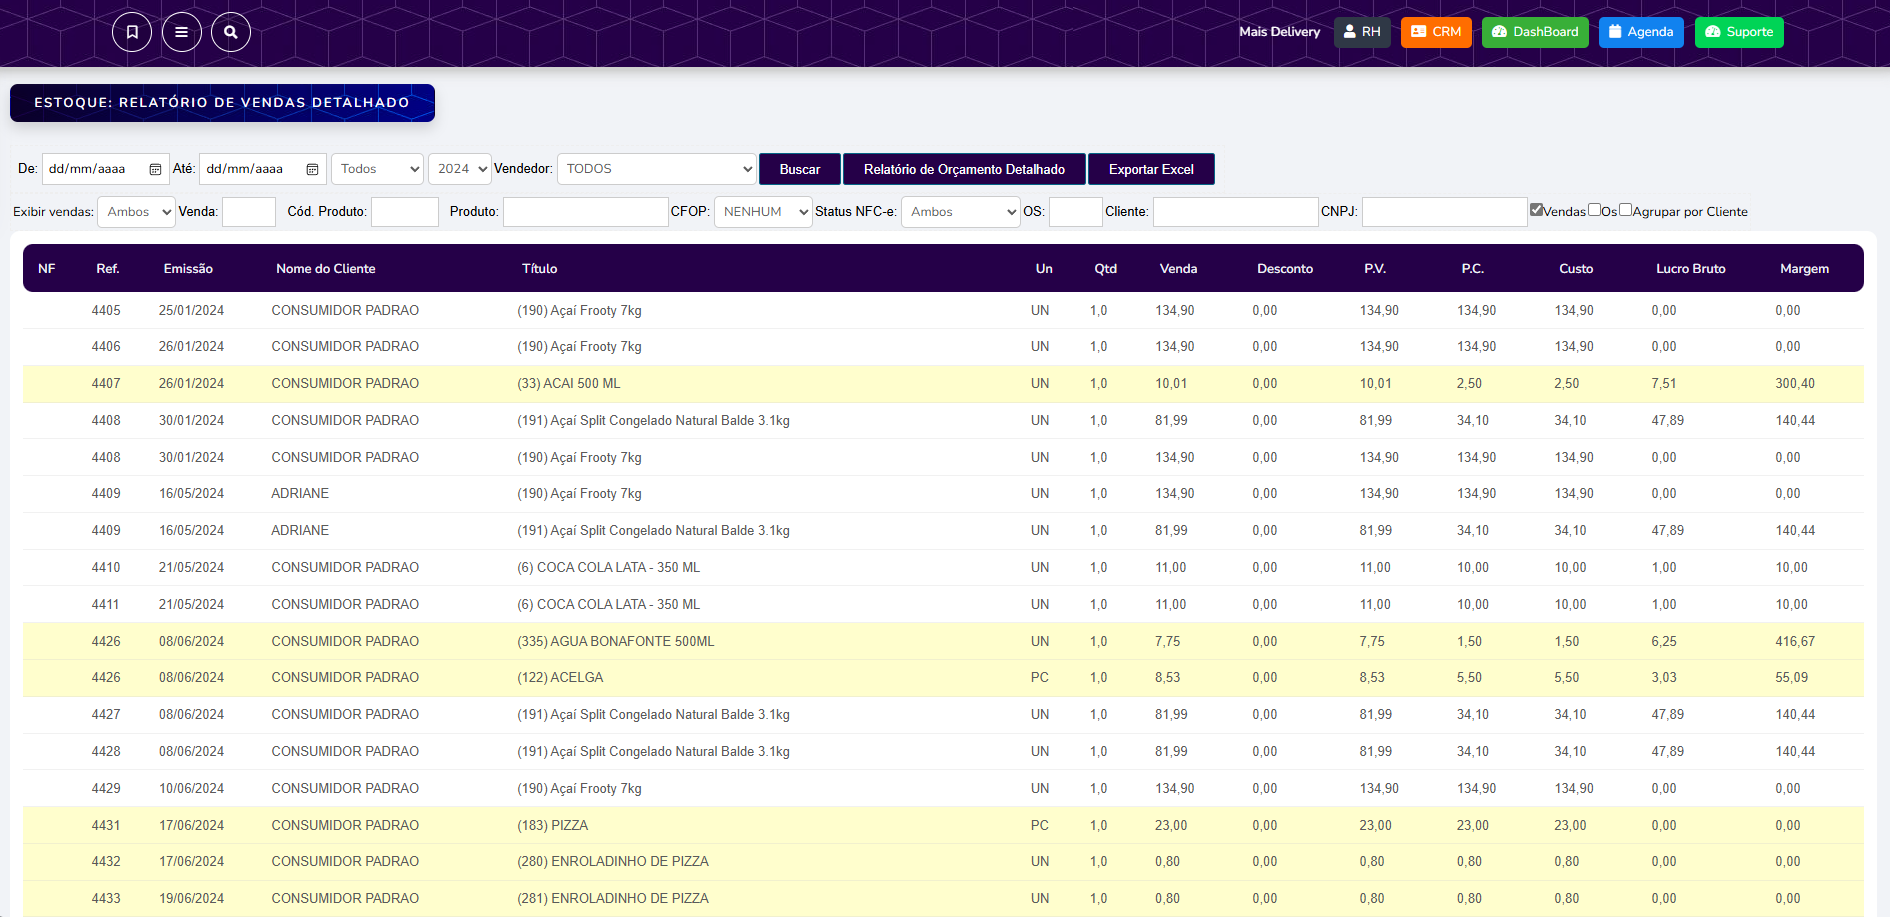Click (281) ENROLADINHO DE PIZZA title
The image size is (1890, 917).
613,899
